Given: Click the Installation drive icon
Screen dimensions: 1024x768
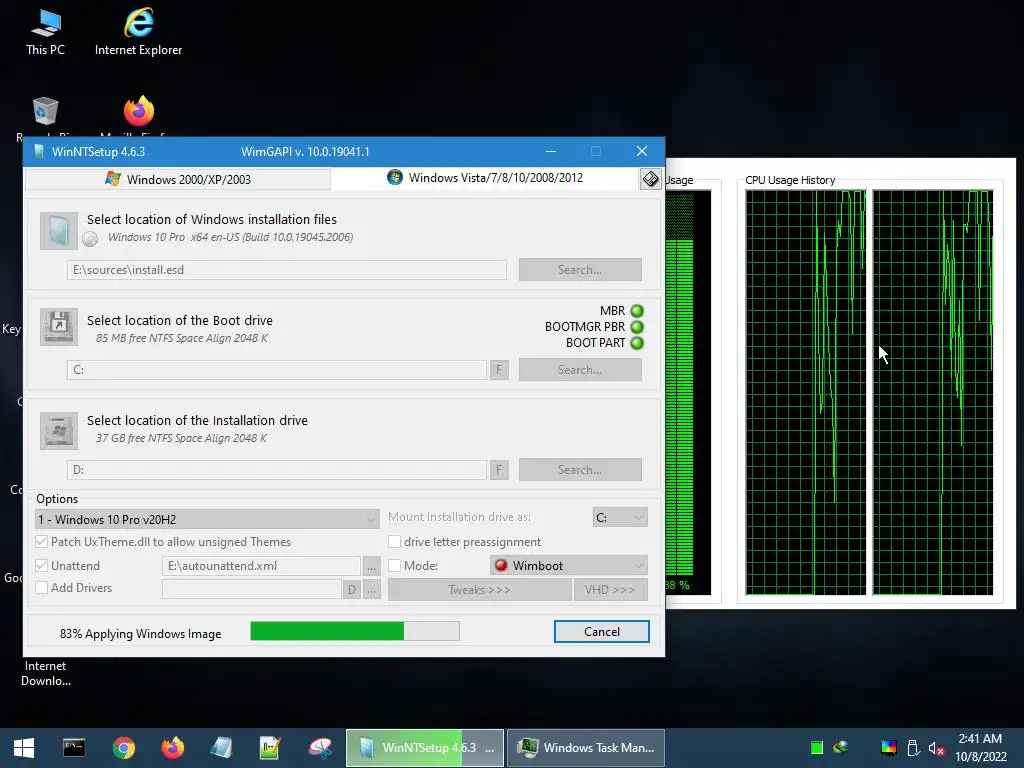Looking at the screenshot, I should coord(59,430).
